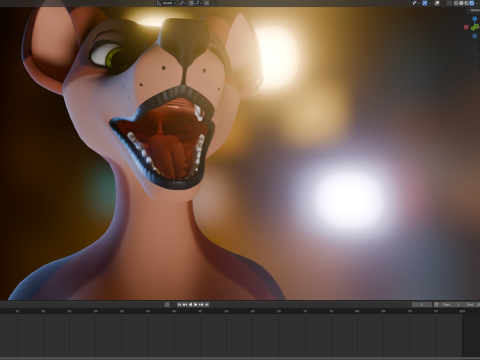Open the overlays options dropdown arrow
480x360 pixels.
442,3
